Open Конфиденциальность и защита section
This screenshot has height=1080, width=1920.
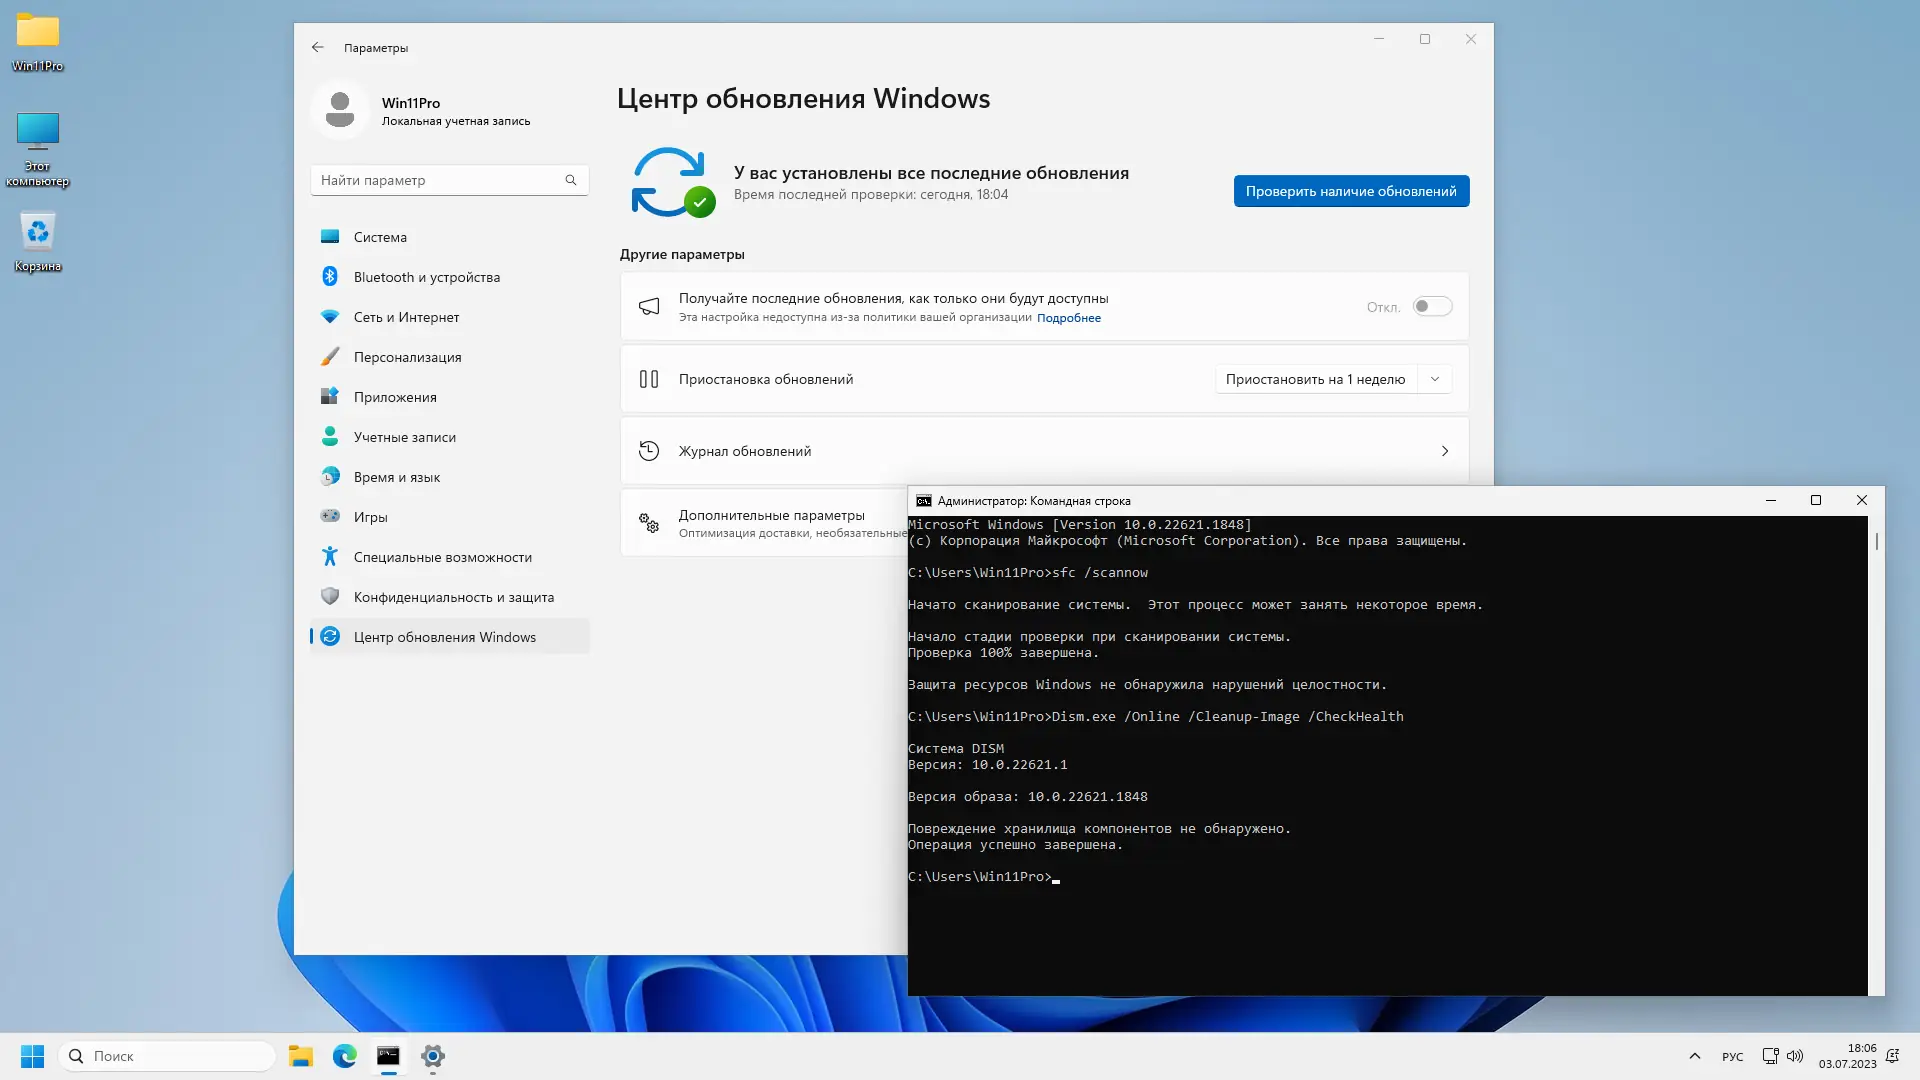(453, 597)
